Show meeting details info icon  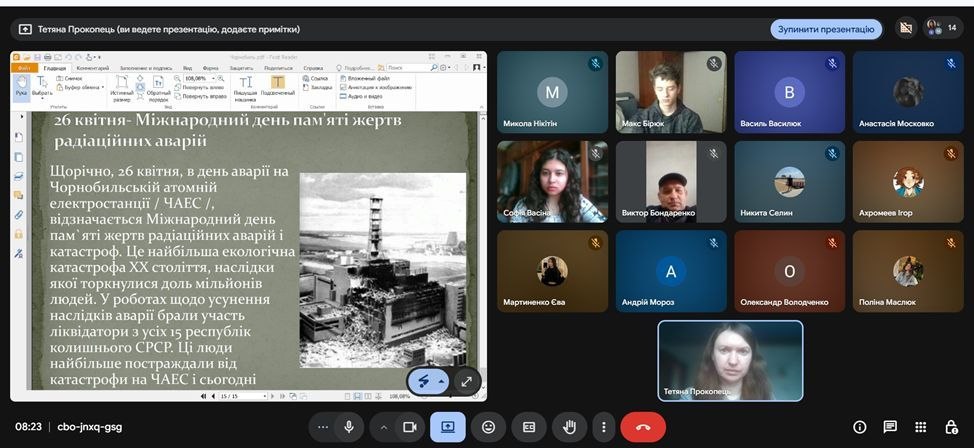click(x=859, y=427)
